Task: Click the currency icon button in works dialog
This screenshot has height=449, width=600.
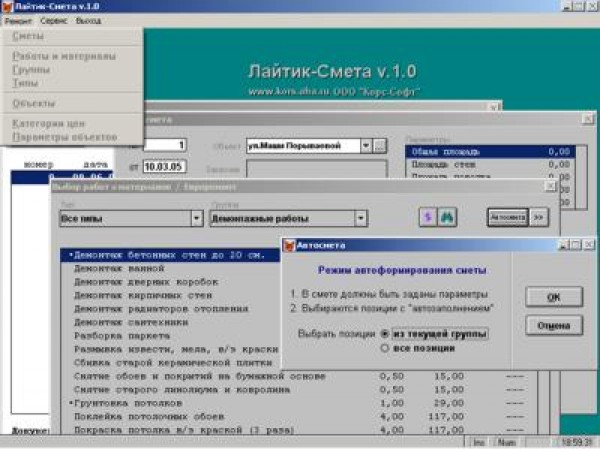Action: point(426,216)
